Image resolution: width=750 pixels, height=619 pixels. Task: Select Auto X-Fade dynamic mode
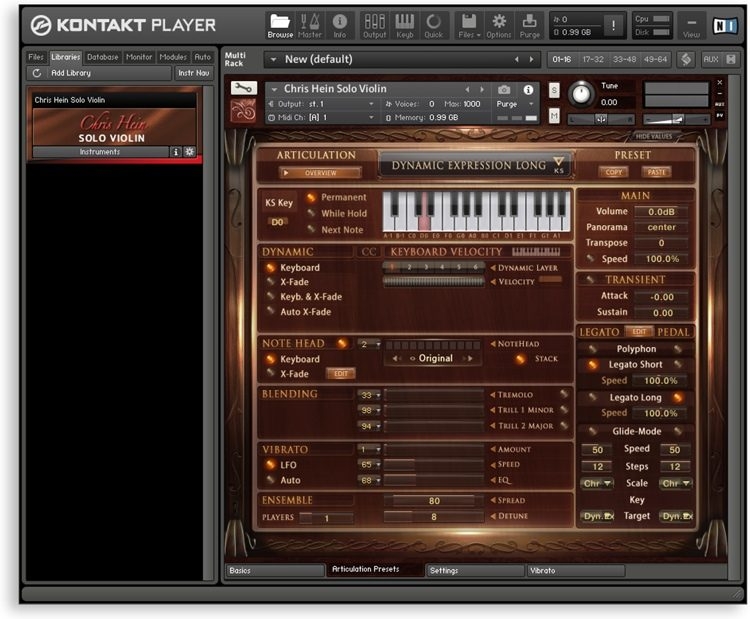271,311
